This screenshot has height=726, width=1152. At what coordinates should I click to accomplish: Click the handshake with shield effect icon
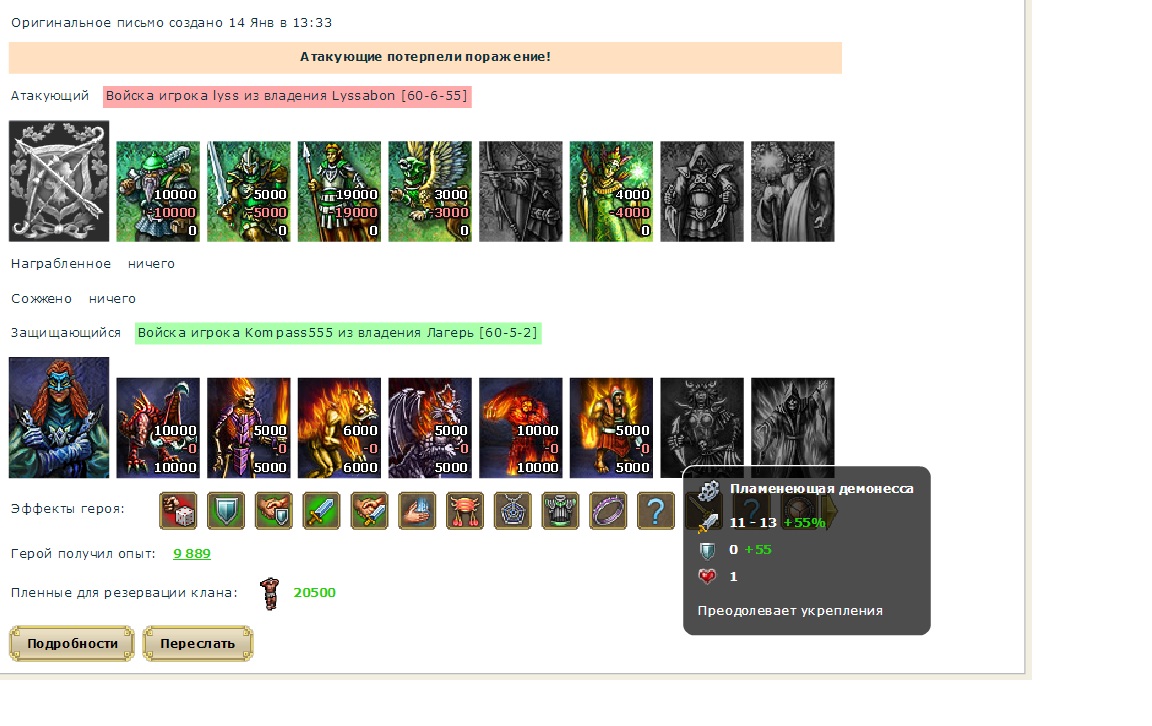[x=273, y=511]
